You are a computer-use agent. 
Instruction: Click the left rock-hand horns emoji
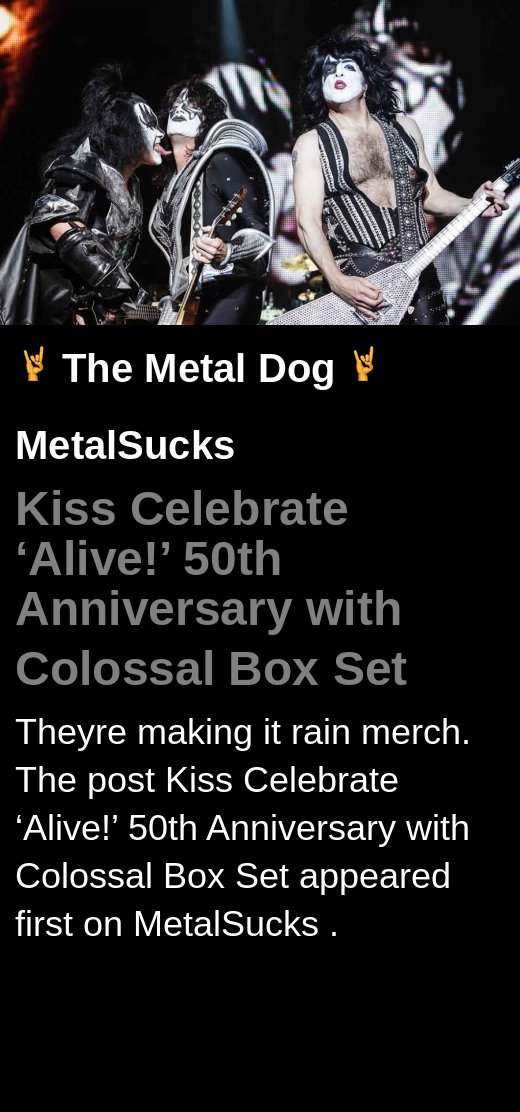(x=33, y=365)
